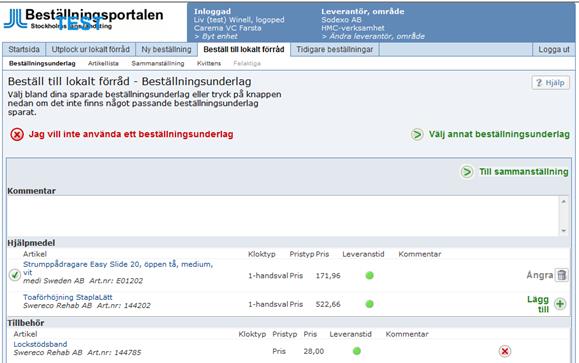
Task: Click the Tillbehör section heading
Action: point(26,323)
